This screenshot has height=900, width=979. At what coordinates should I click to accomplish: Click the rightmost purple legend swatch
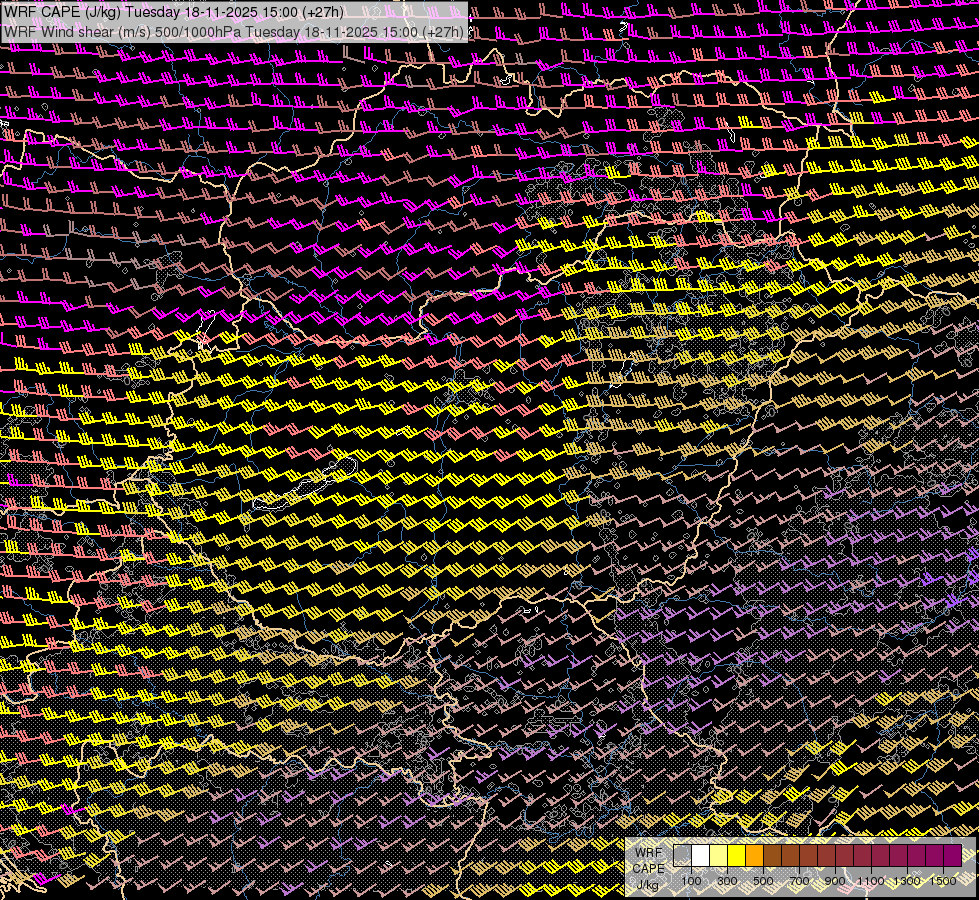pos(952,855)
